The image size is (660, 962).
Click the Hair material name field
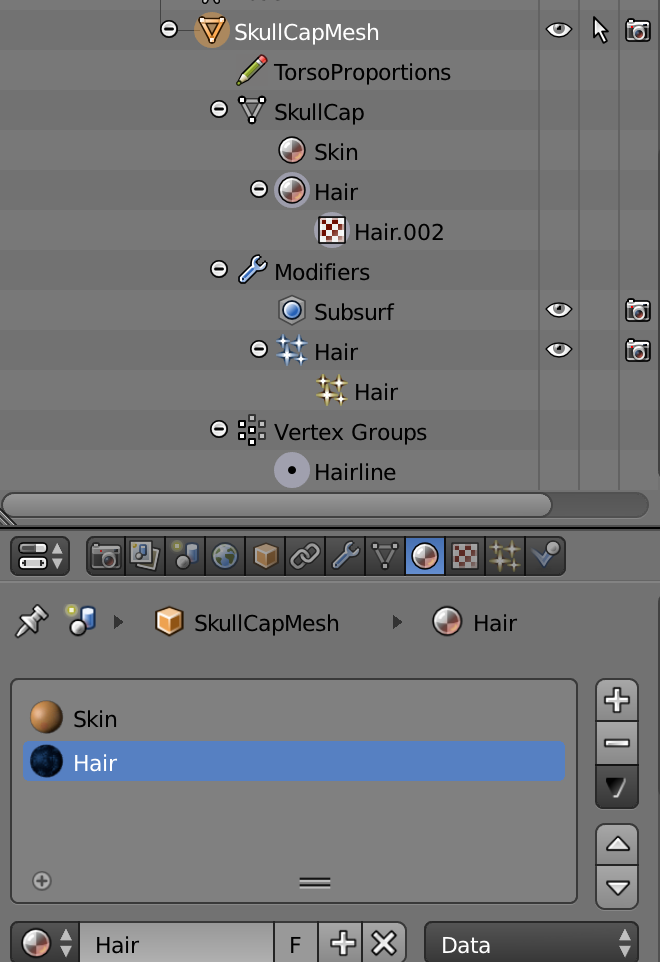pyautogui.click(x=177, y=944)
